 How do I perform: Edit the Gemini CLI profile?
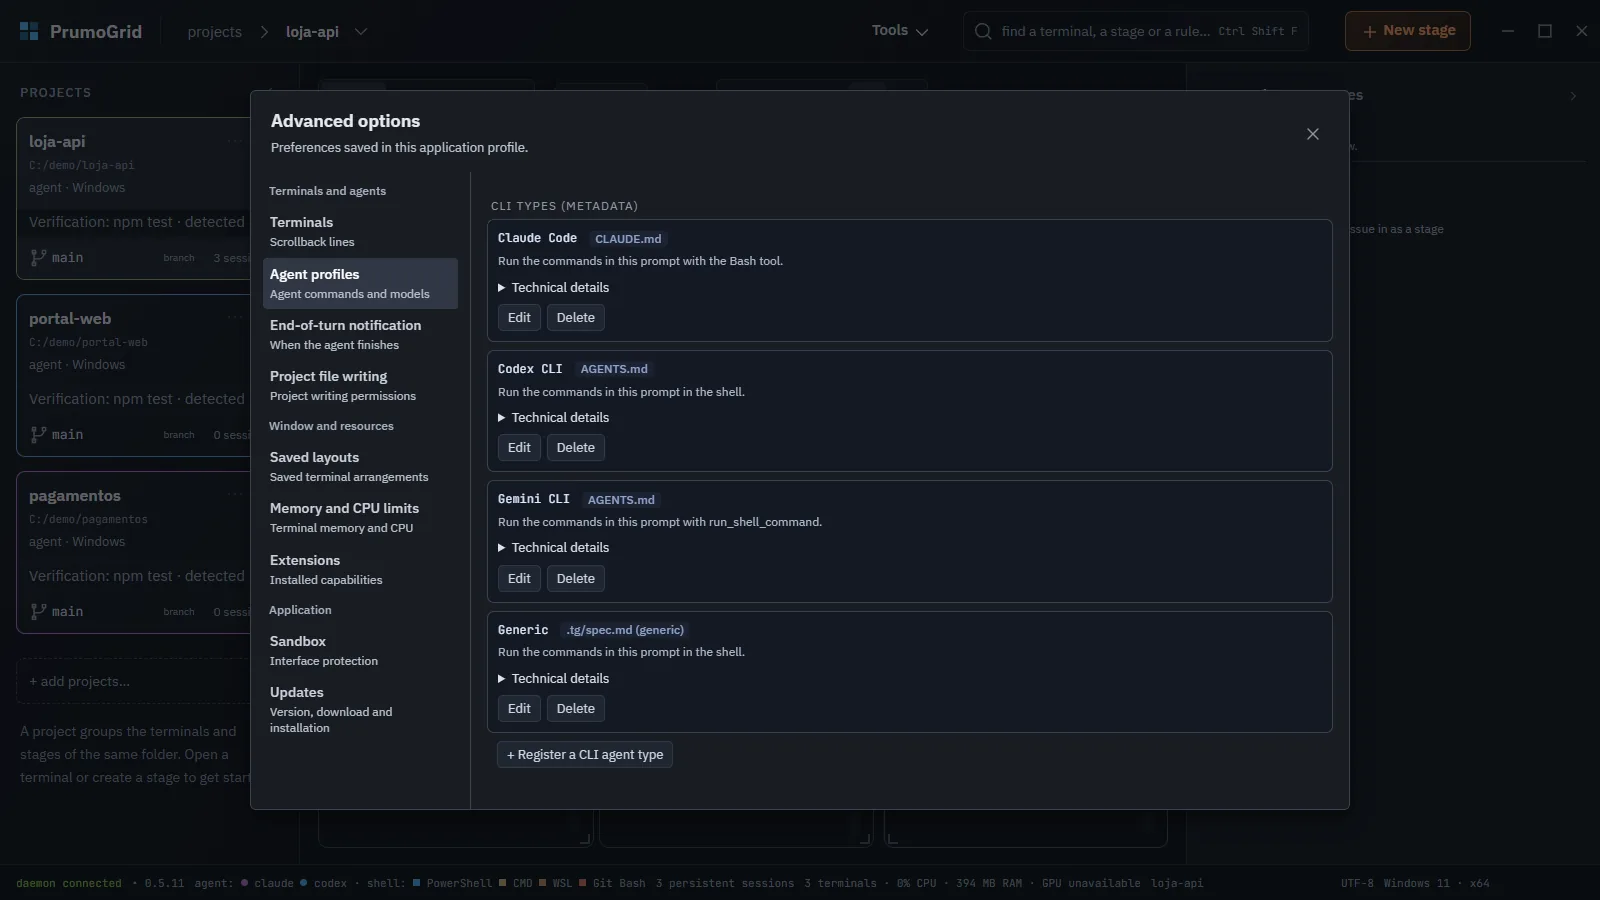pyautogui.click(x=519, y=578)
